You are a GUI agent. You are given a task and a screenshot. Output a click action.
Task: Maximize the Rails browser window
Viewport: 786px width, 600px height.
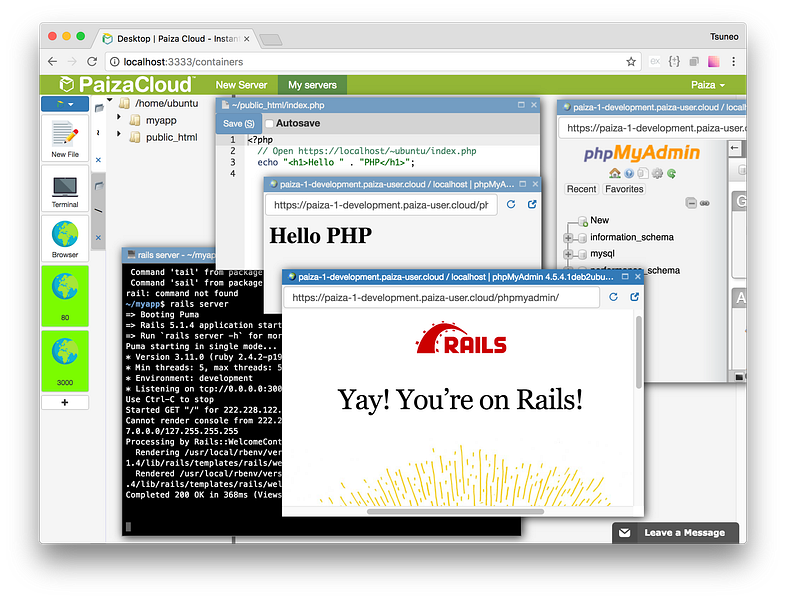click(x=625, y=277)
